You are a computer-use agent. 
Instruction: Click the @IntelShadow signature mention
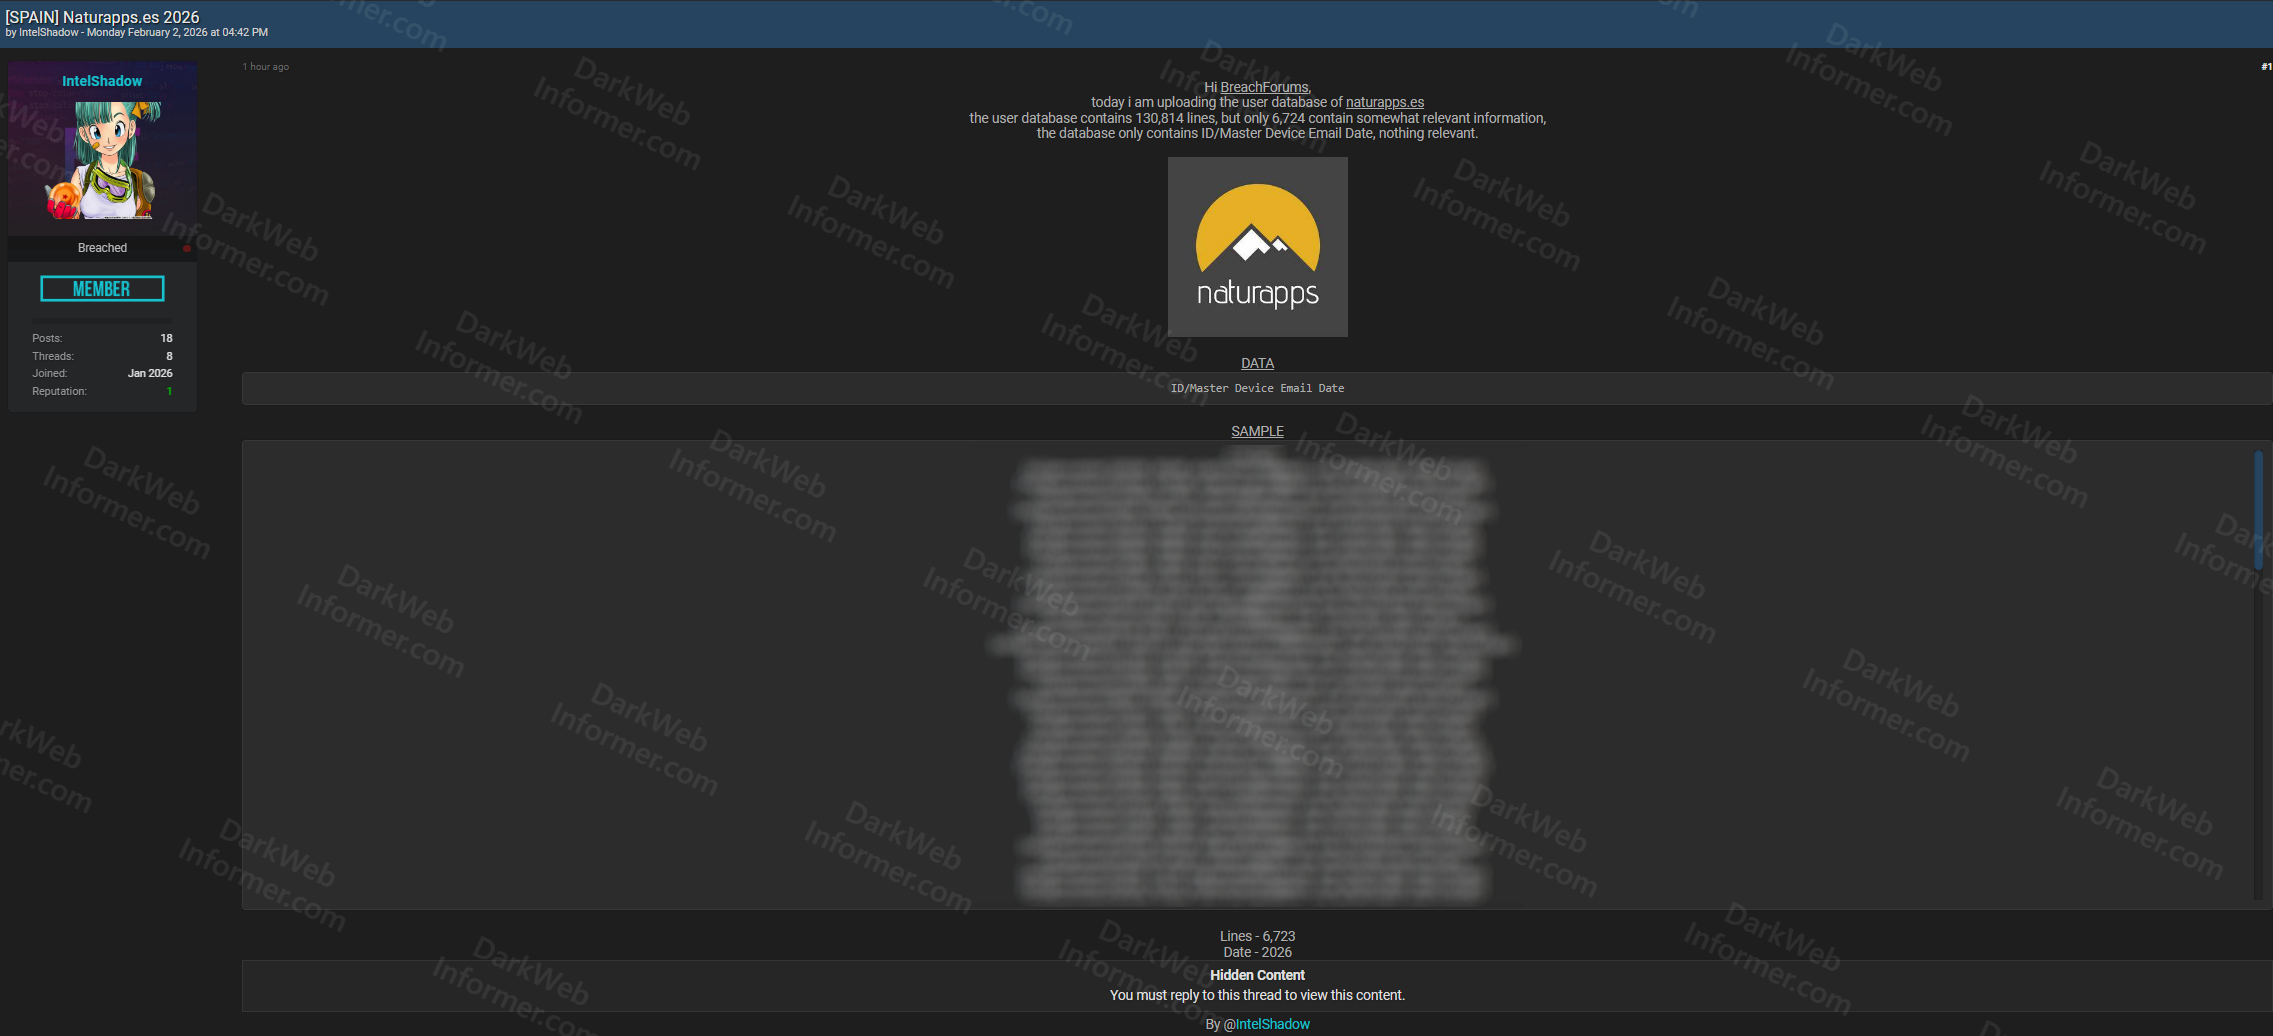(x=1266, y=1024)
